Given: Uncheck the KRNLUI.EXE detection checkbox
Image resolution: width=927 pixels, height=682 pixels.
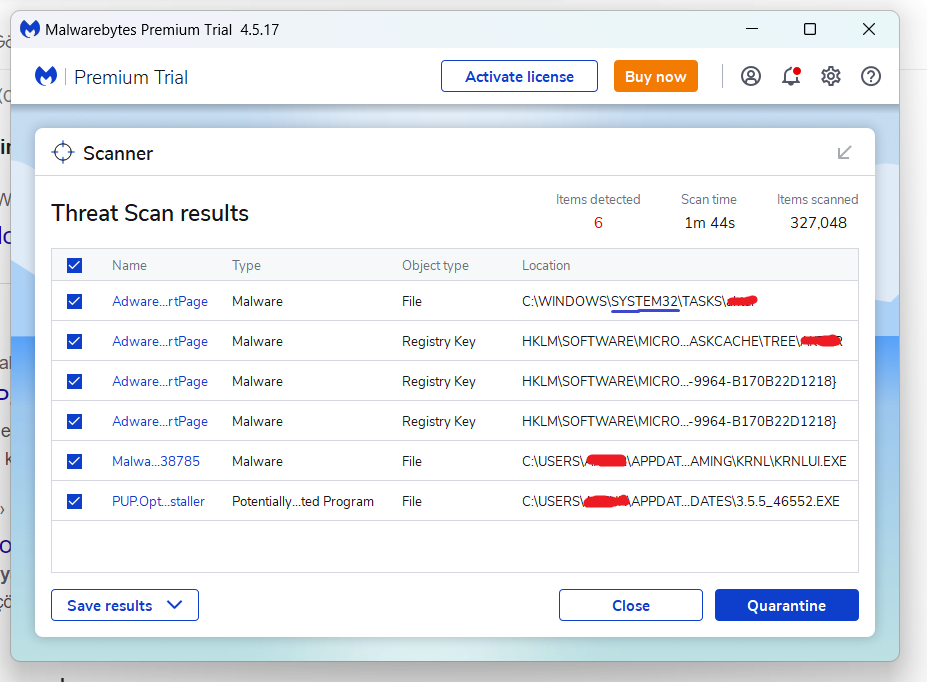Looking at the screenshot, I should (x=74, y=461).
